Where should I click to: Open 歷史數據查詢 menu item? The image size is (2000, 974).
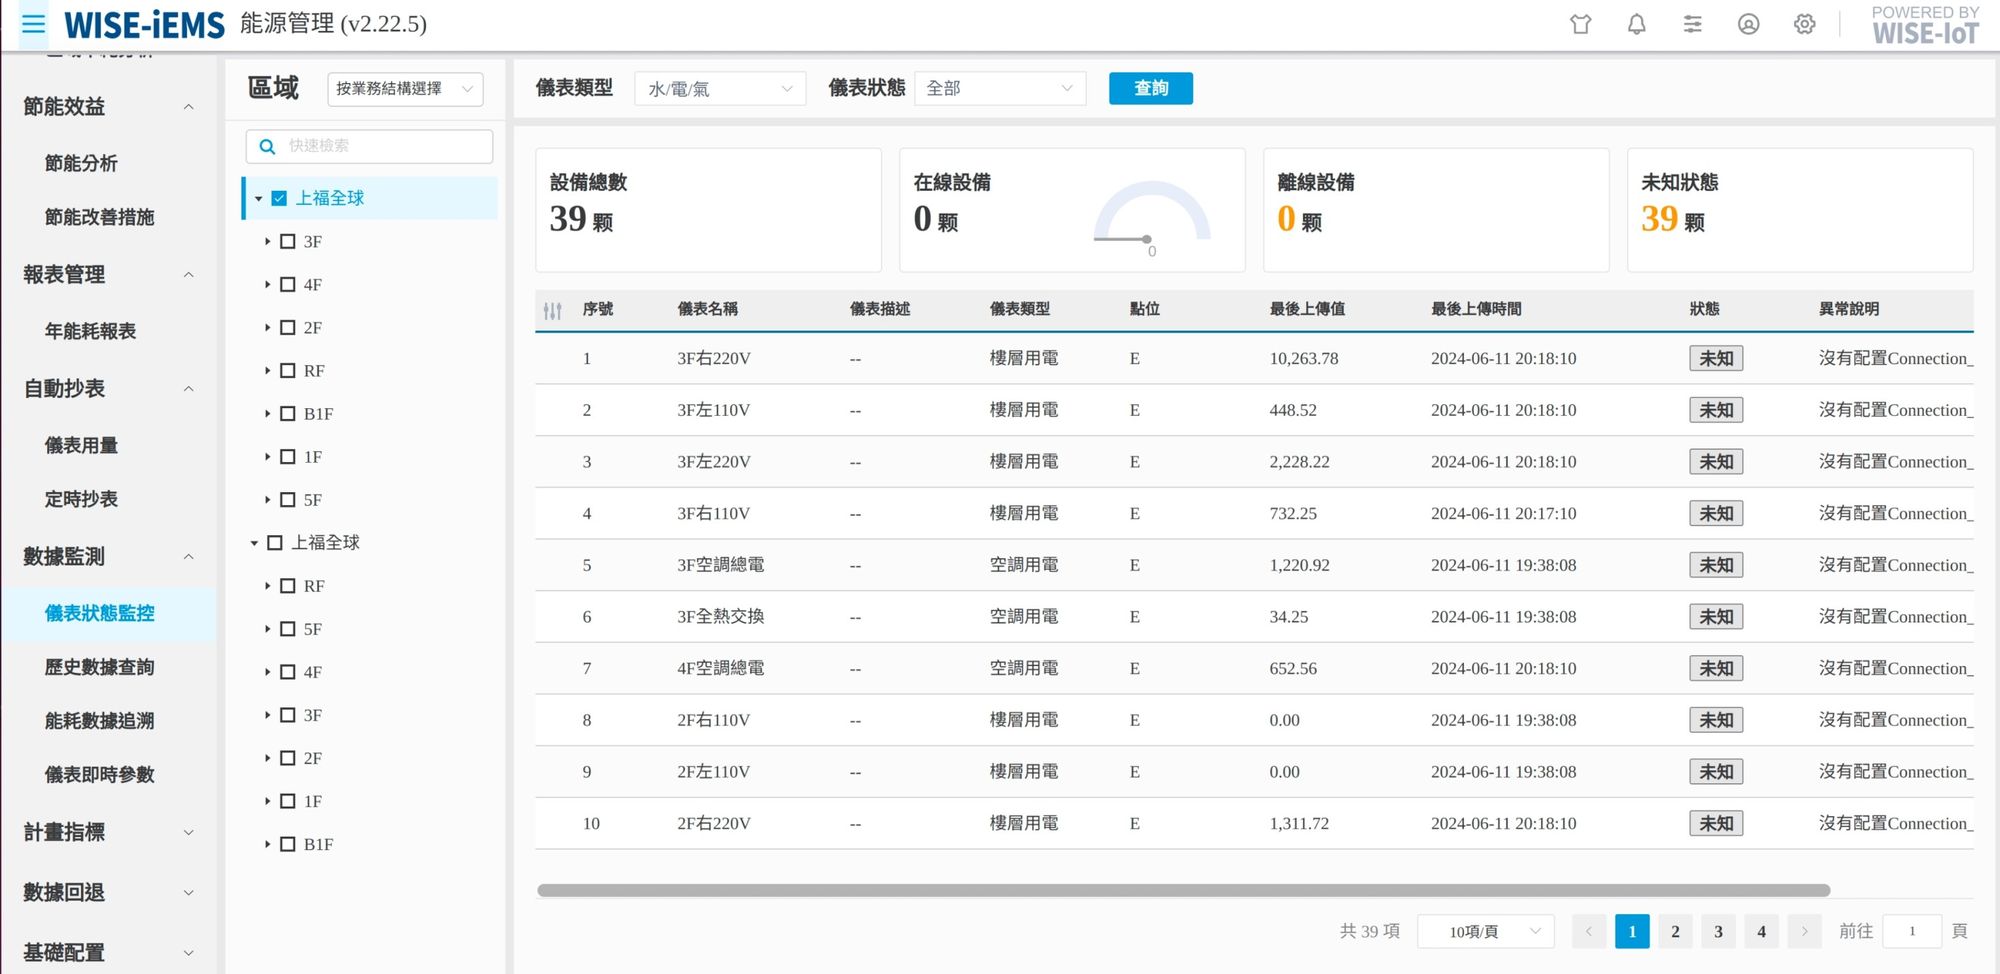pyautogui.click(x=99, y=667)
